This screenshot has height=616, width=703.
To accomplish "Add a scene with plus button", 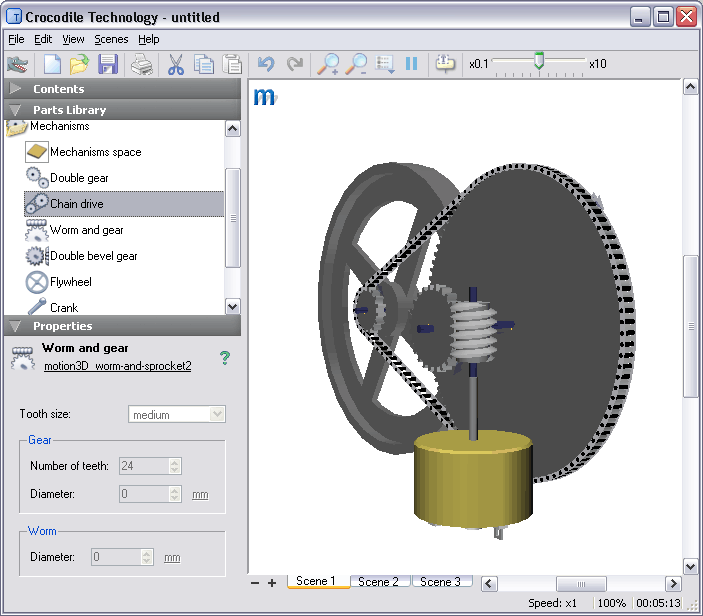I will [x=272, y=583].
